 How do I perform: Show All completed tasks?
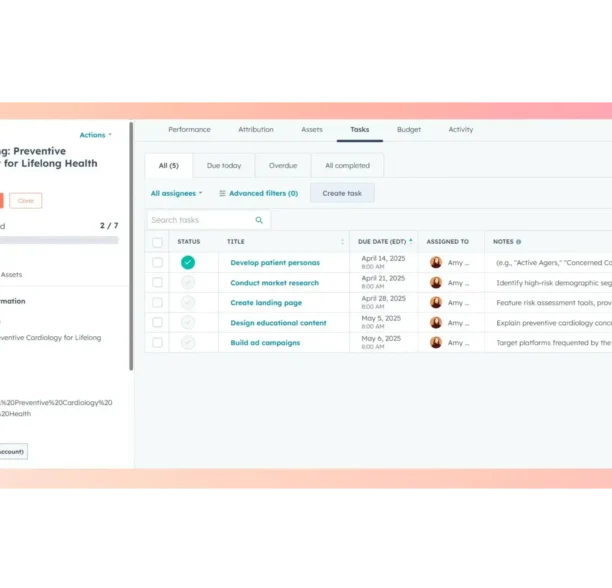tap(347, 166)
